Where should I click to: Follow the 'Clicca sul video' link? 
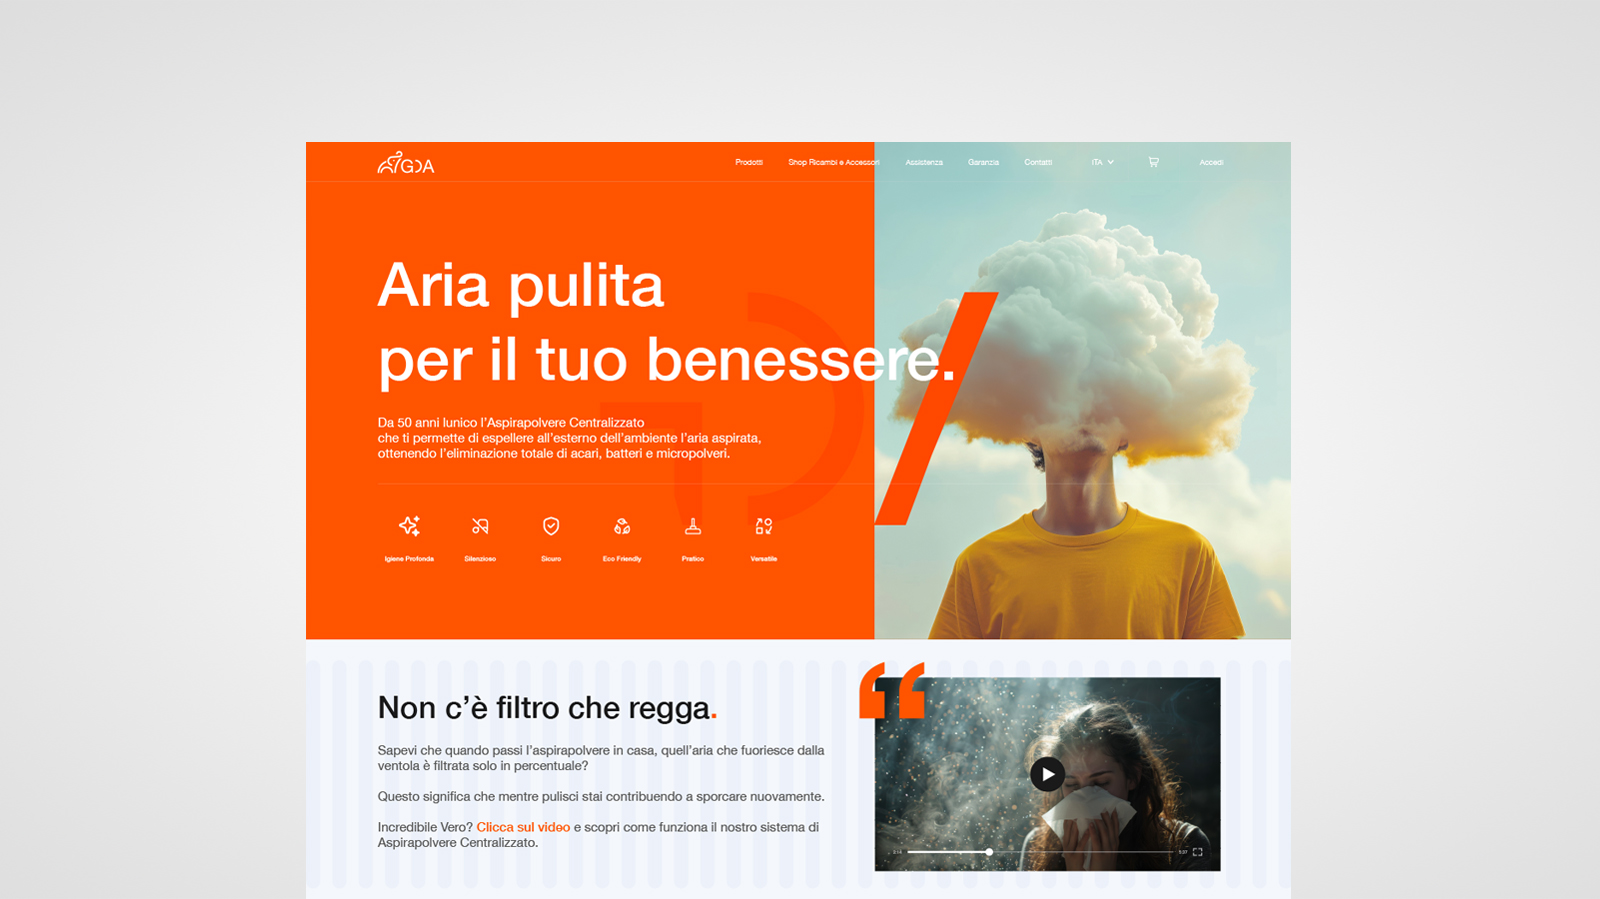(x=523, y=827)
